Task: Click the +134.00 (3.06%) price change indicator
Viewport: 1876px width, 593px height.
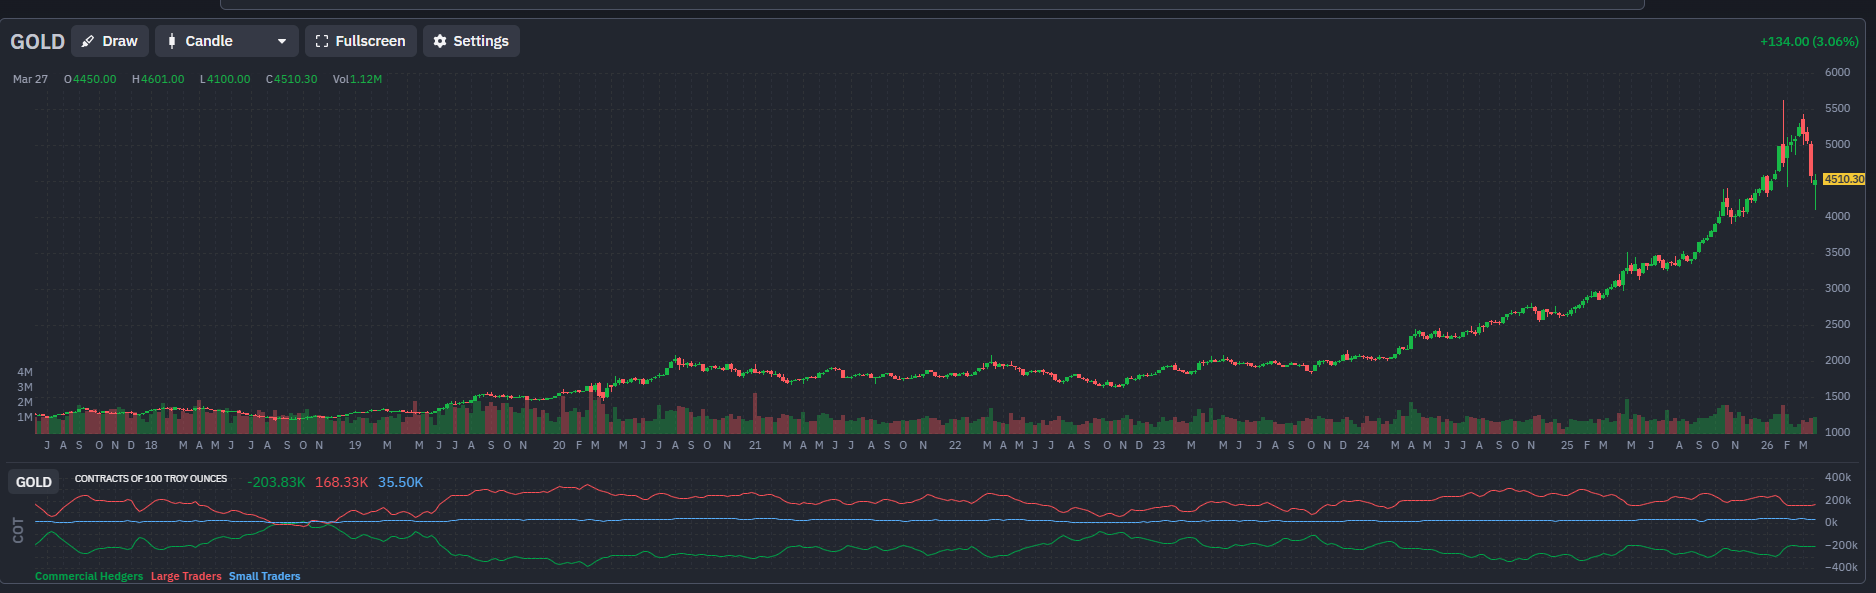Action: click(1808, 42)
